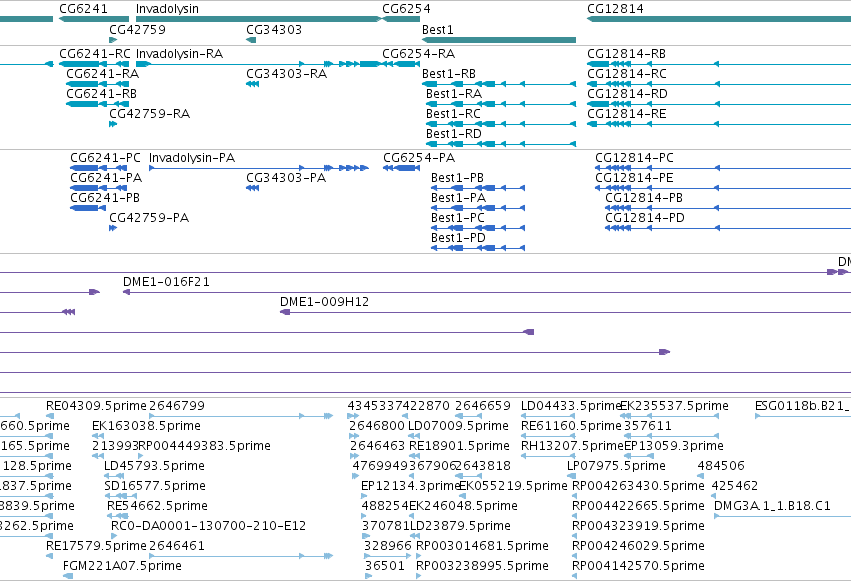This screenshot has height=581, width=851.
Task: Click EST label 2646799
Action: click(177, 406)
